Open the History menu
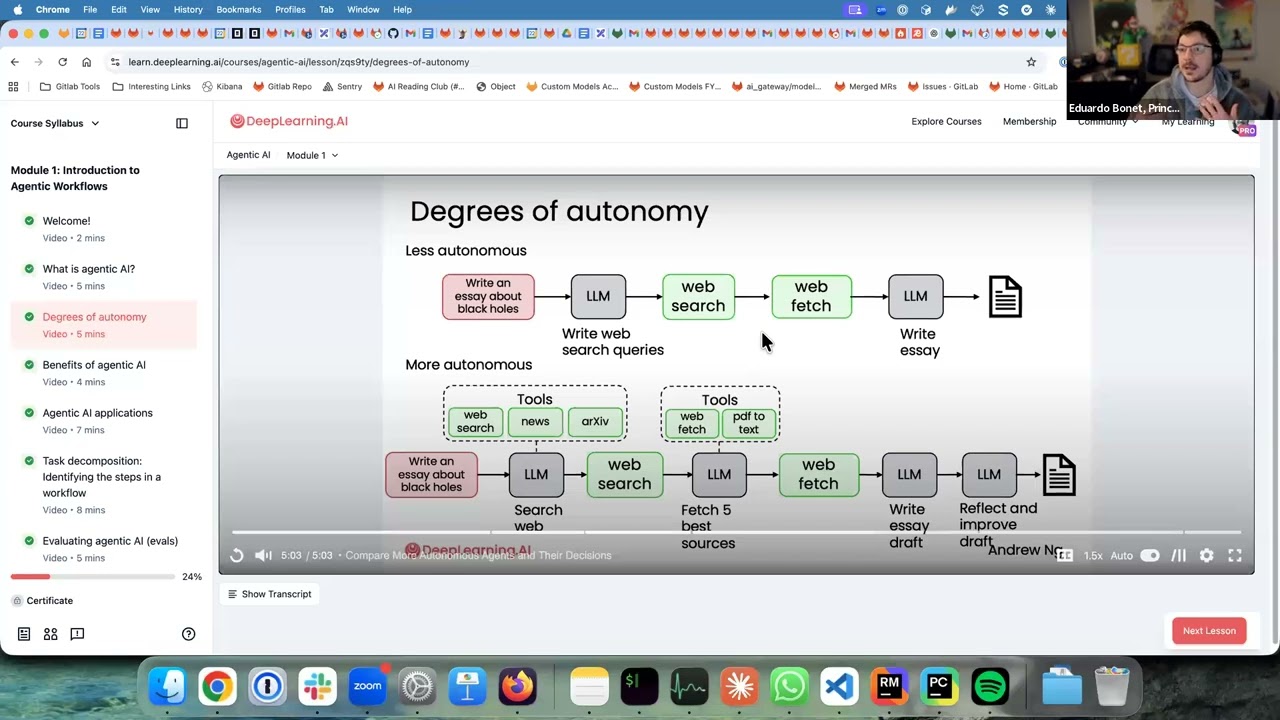 tap(188, 9)
